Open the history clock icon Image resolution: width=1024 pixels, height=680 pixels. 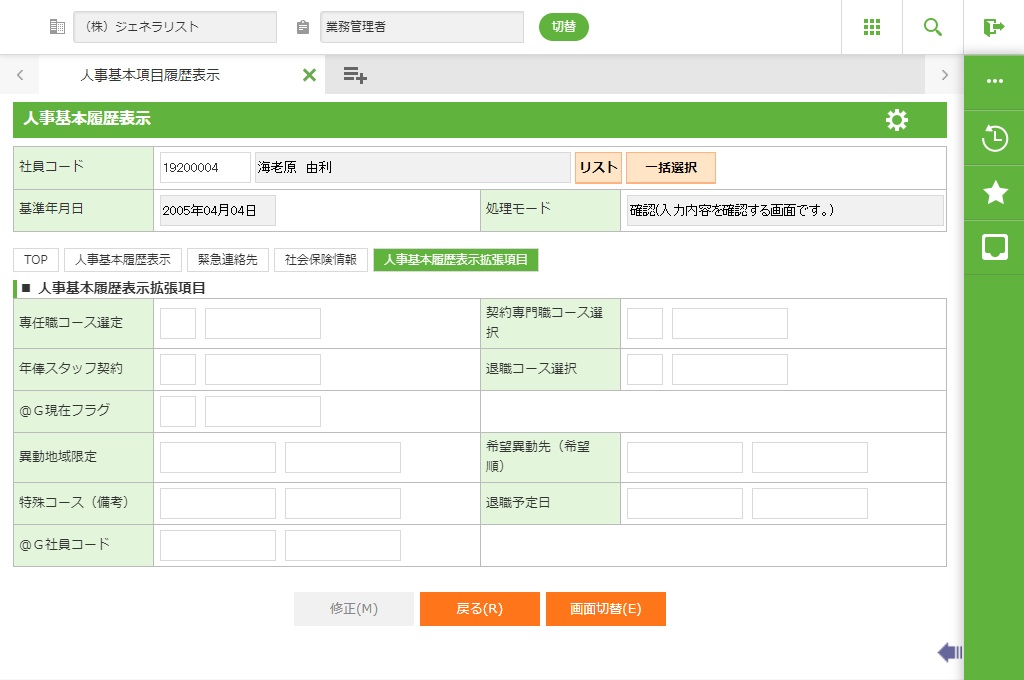click(x=994, y=138)
